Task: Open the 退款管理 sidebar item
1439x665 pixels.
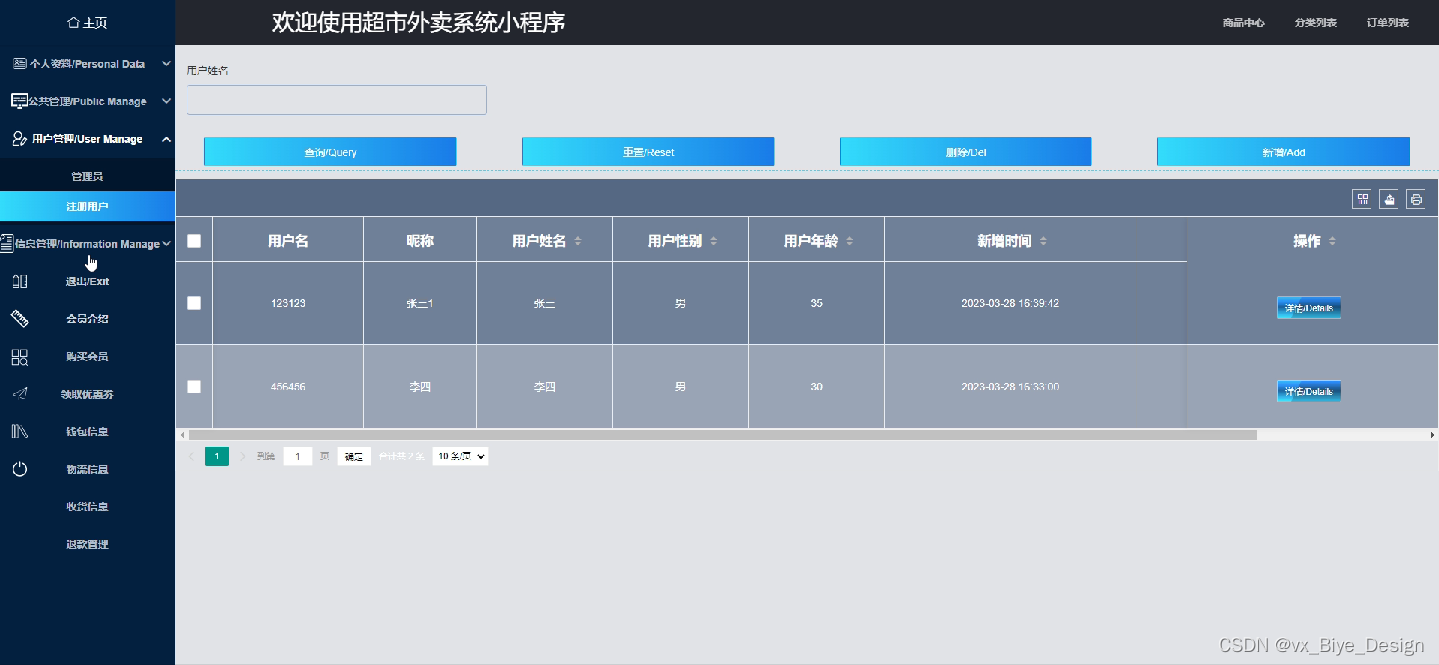Action: (87, 544)
